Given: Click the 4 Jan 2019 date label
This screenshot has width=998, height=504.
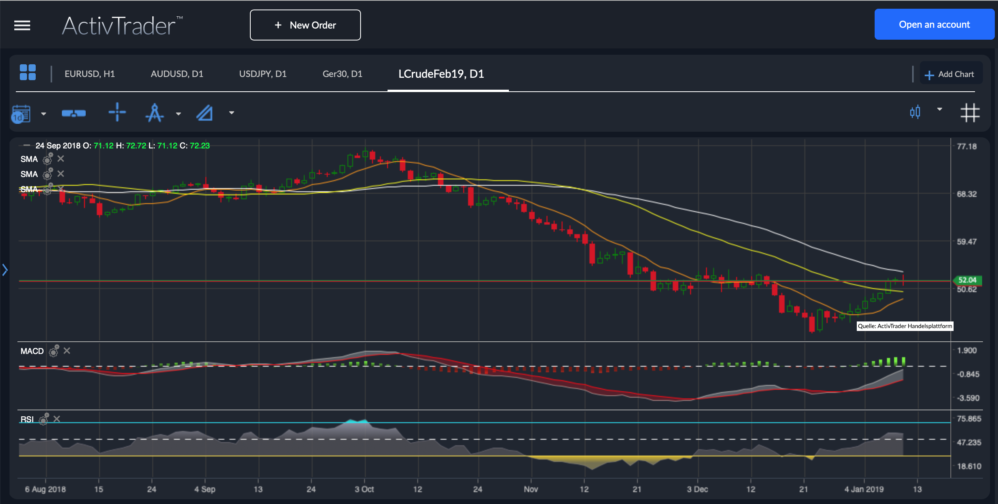Looking at the screenshot, I should pos(864,489).
